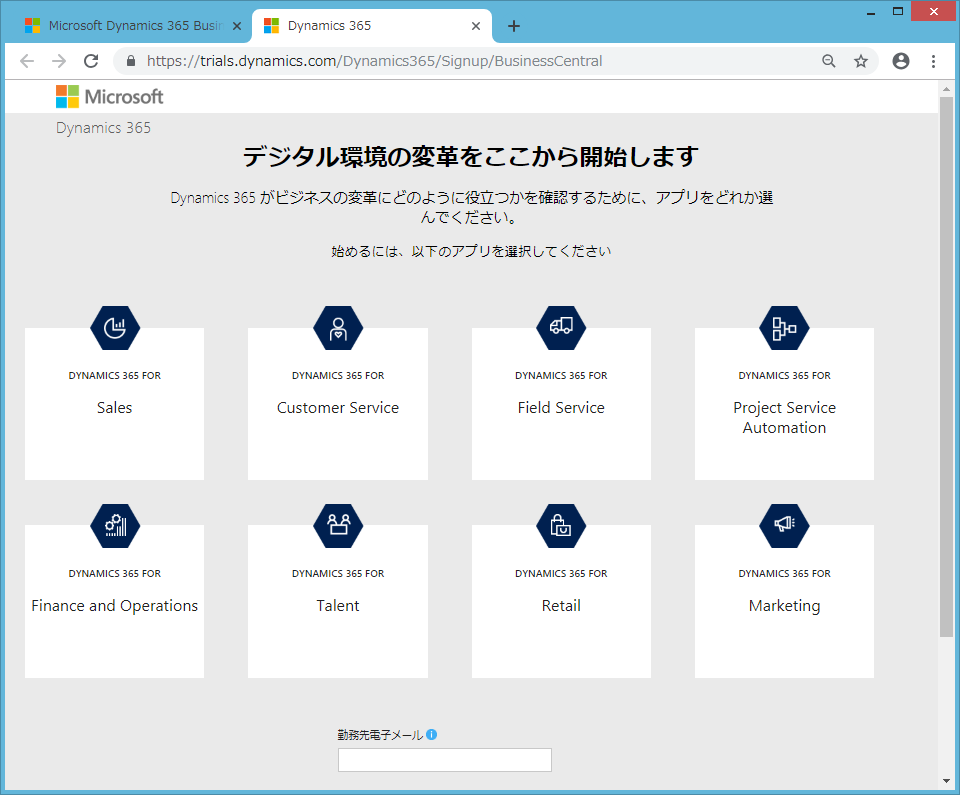960x795 pixels.
Task: Click the padlock site info icon
Action: [130, 61]
